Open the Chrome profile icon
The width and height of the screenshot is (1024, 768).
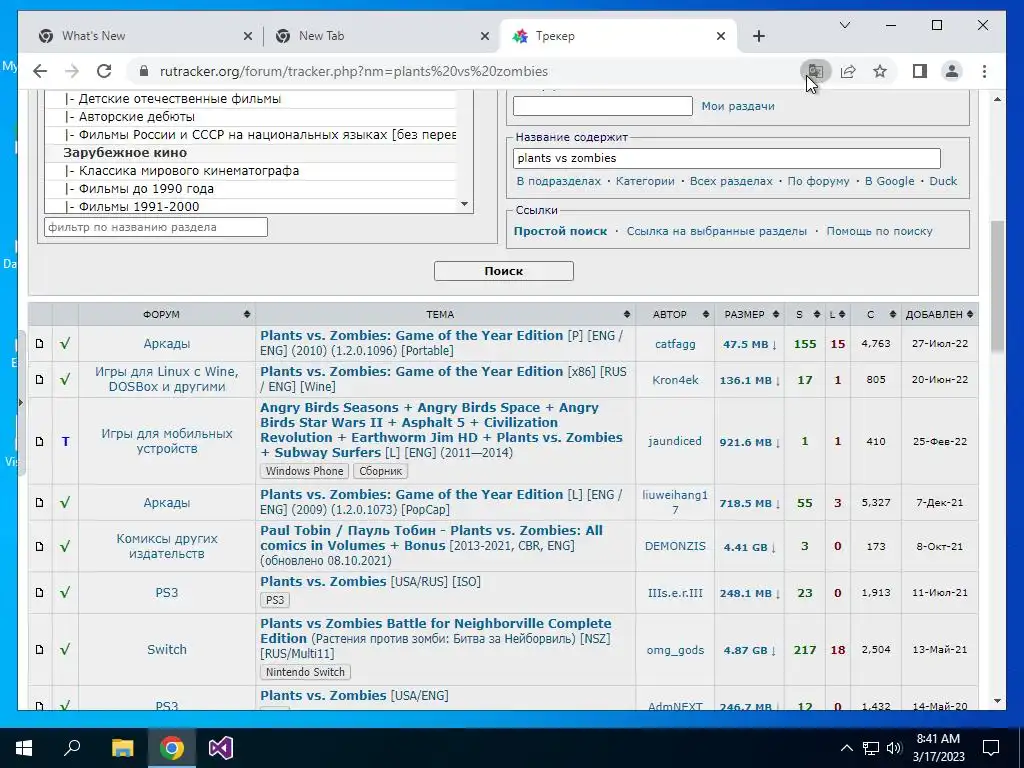click(952, 71)
